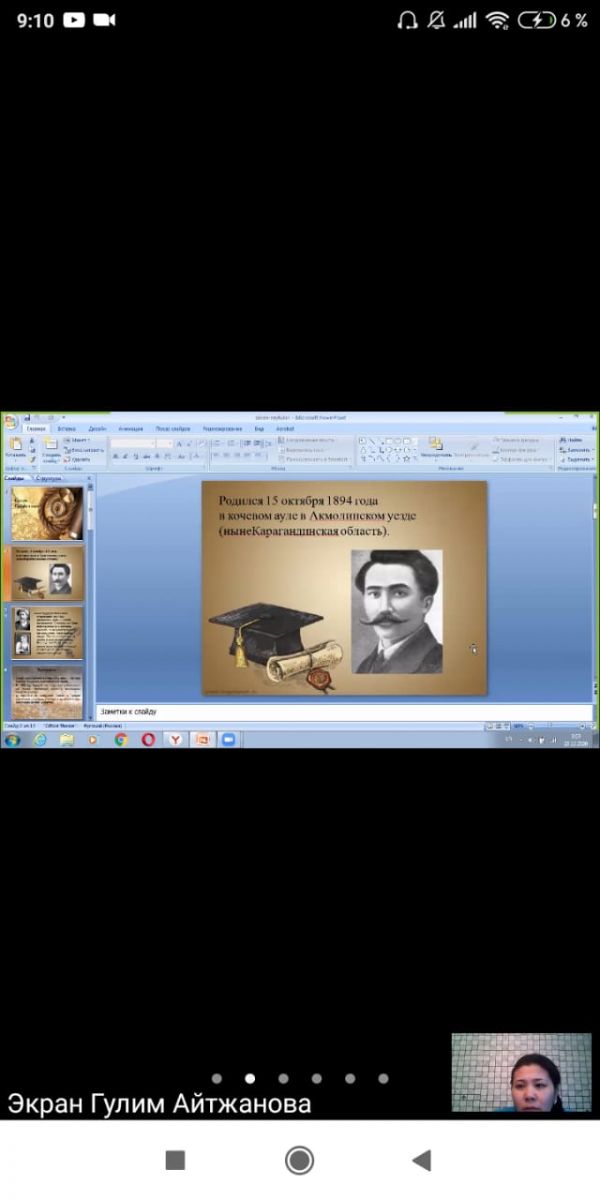Click the Create slide (Создать слайд) icon

(x=50, y=446)
